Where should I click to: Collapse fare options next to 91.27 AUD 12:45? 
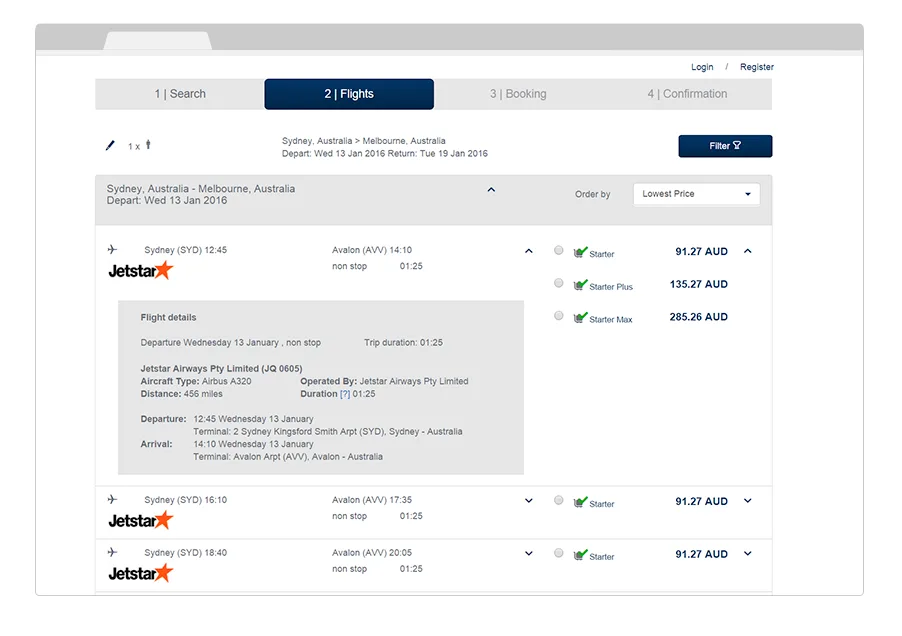click(x=747, y=251)
